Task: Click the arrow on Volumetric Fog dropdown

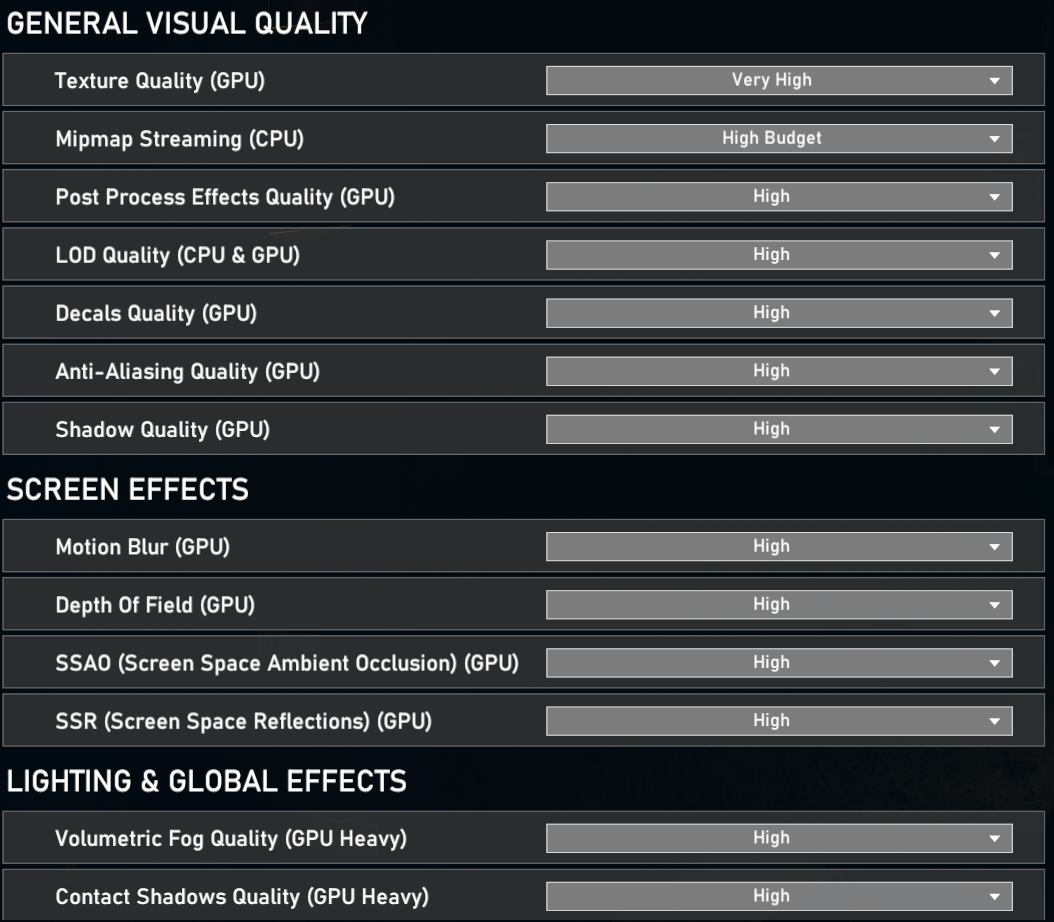Action: click(x=994, y=839)
